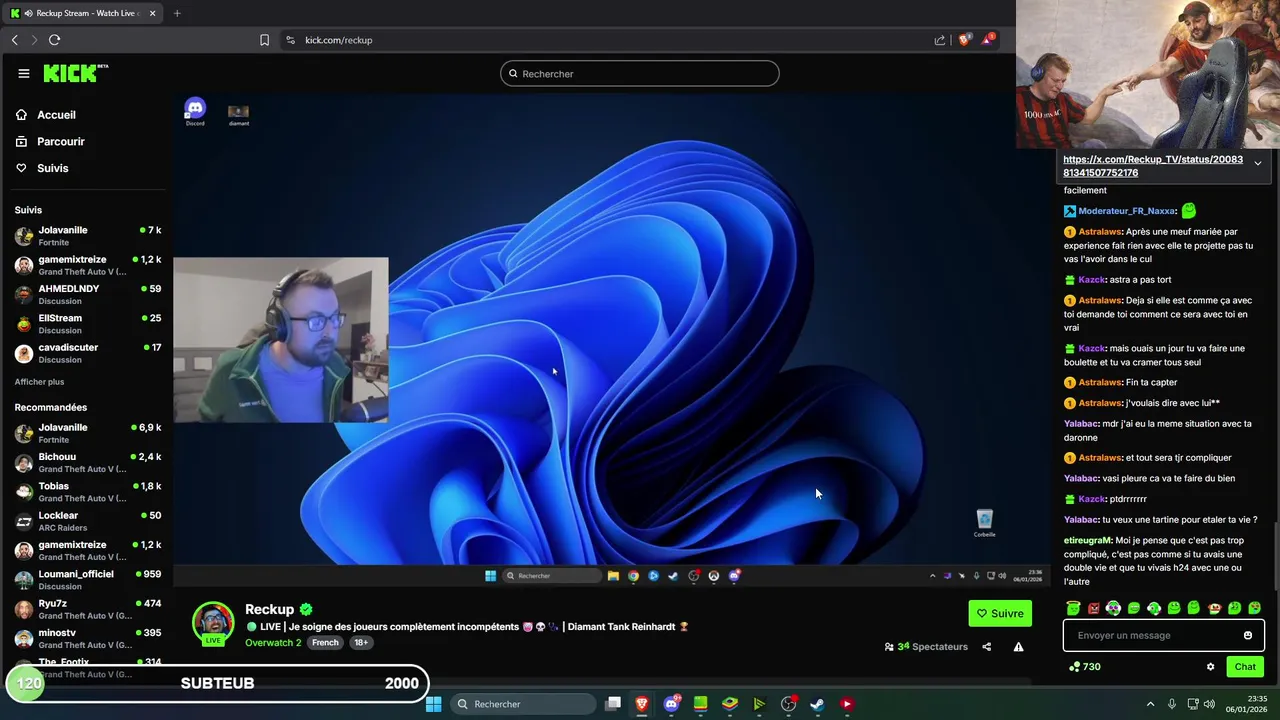Open a new browser tab
Viewport: 1280px width, 720px height.
pos(177,13)
